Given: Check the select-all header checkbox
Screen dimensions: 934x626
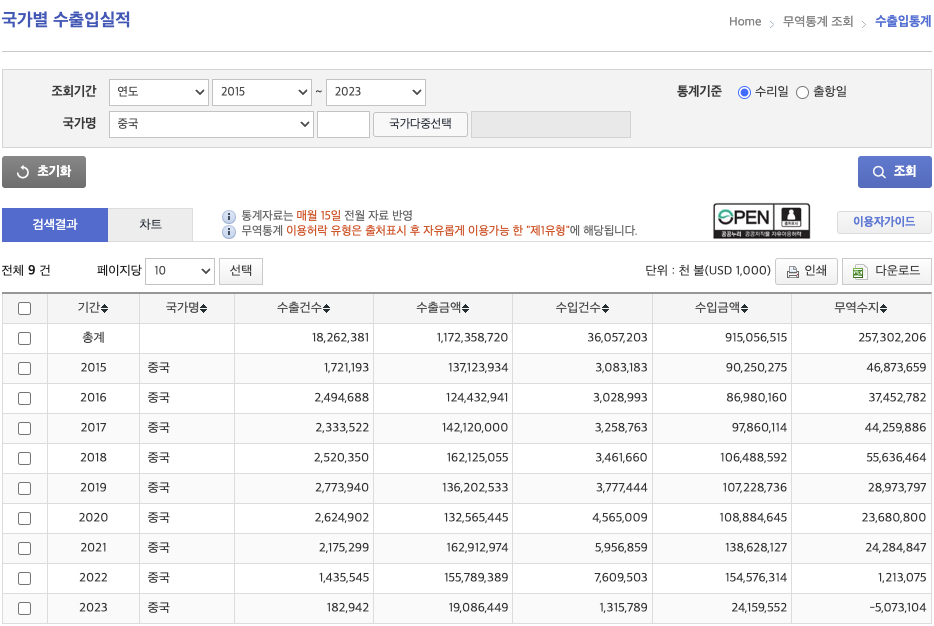Looking at the screenshot, I should (24, 309).
